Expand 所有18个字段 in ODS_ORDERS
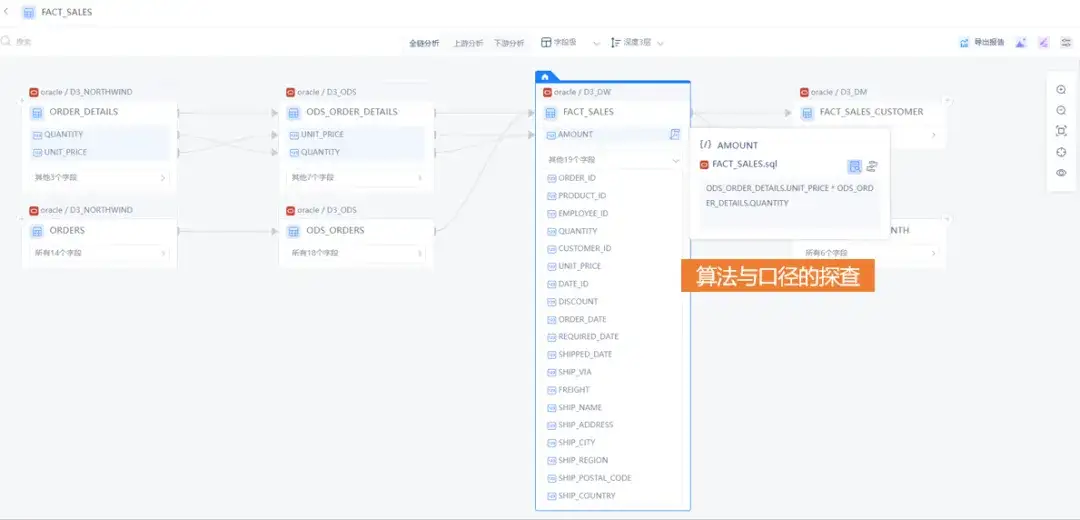This screenshot has width=1080, height=520. [357, 253]
